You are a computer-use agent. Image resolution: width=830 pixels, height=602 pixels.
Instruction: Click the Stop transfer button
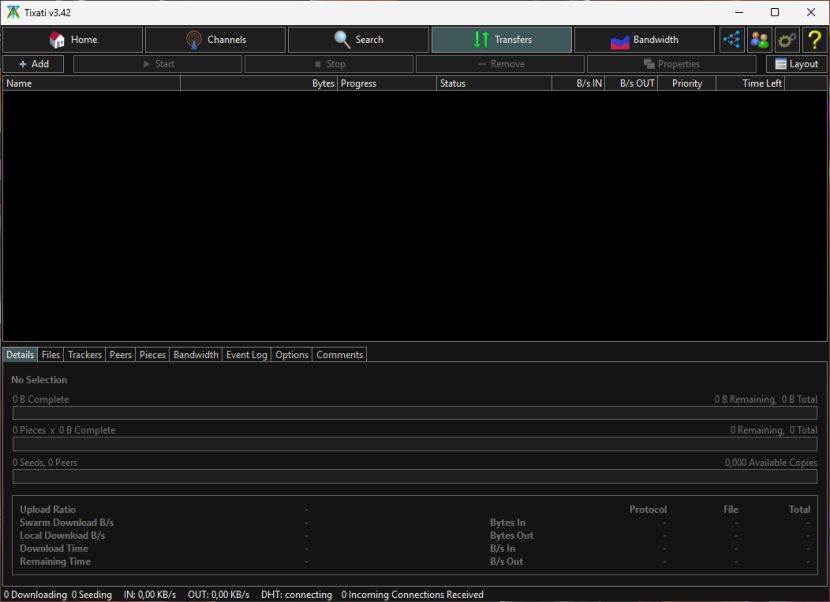pos(329,64)
